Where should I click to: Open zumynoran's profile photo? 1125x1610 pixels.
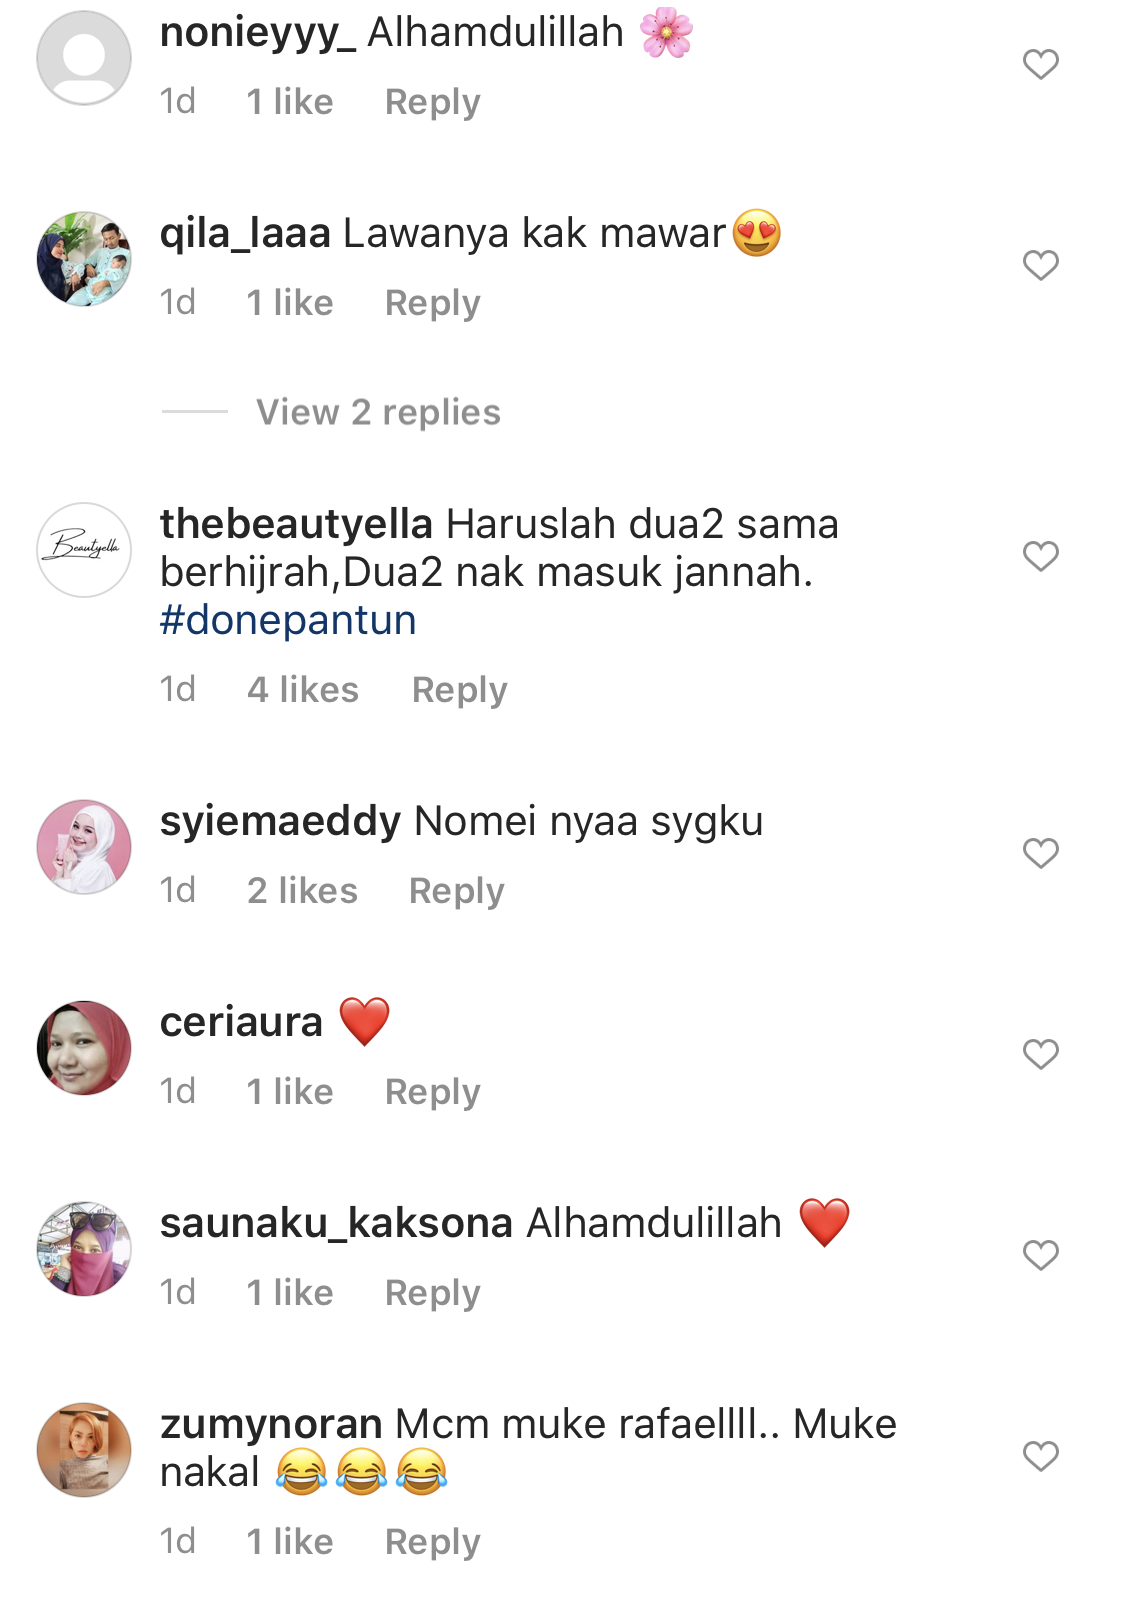click(x=84, y=1450)
